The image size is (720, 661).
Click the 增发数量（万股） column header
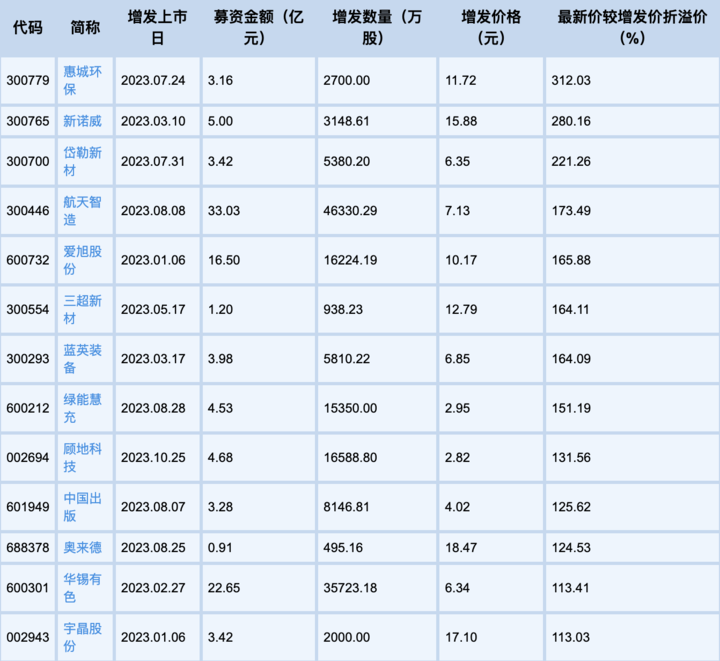click(x=377, y=28)
